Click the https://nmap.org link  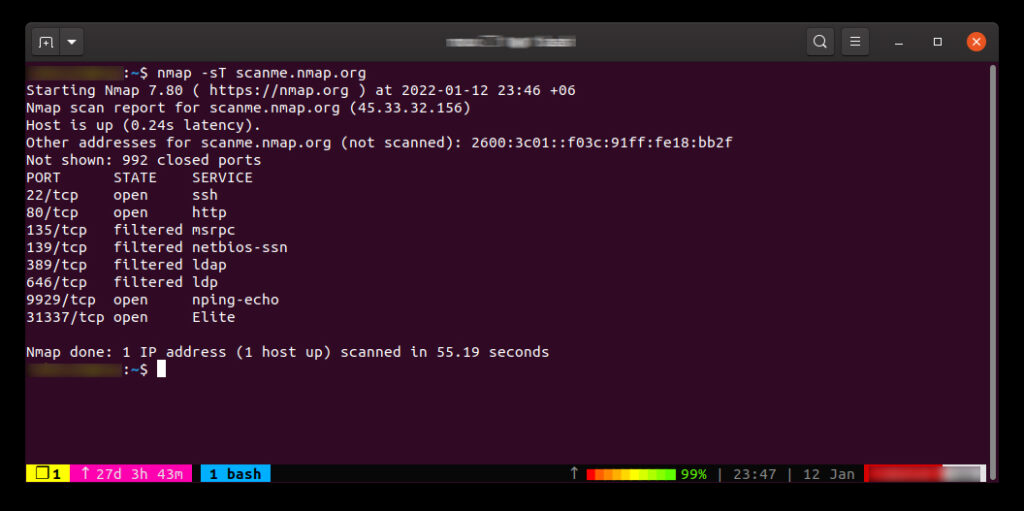coord(270,90)
